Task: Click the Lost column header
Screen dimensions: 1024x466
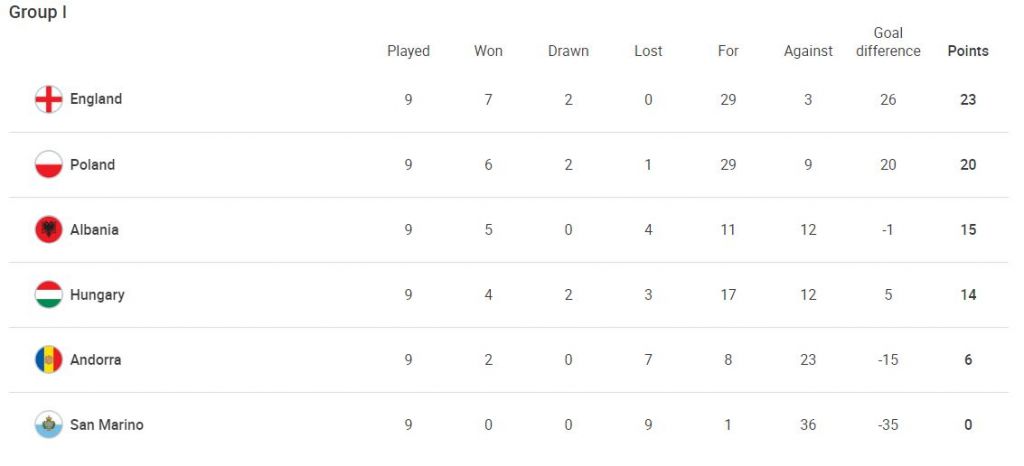Action: tap(648, 51)
